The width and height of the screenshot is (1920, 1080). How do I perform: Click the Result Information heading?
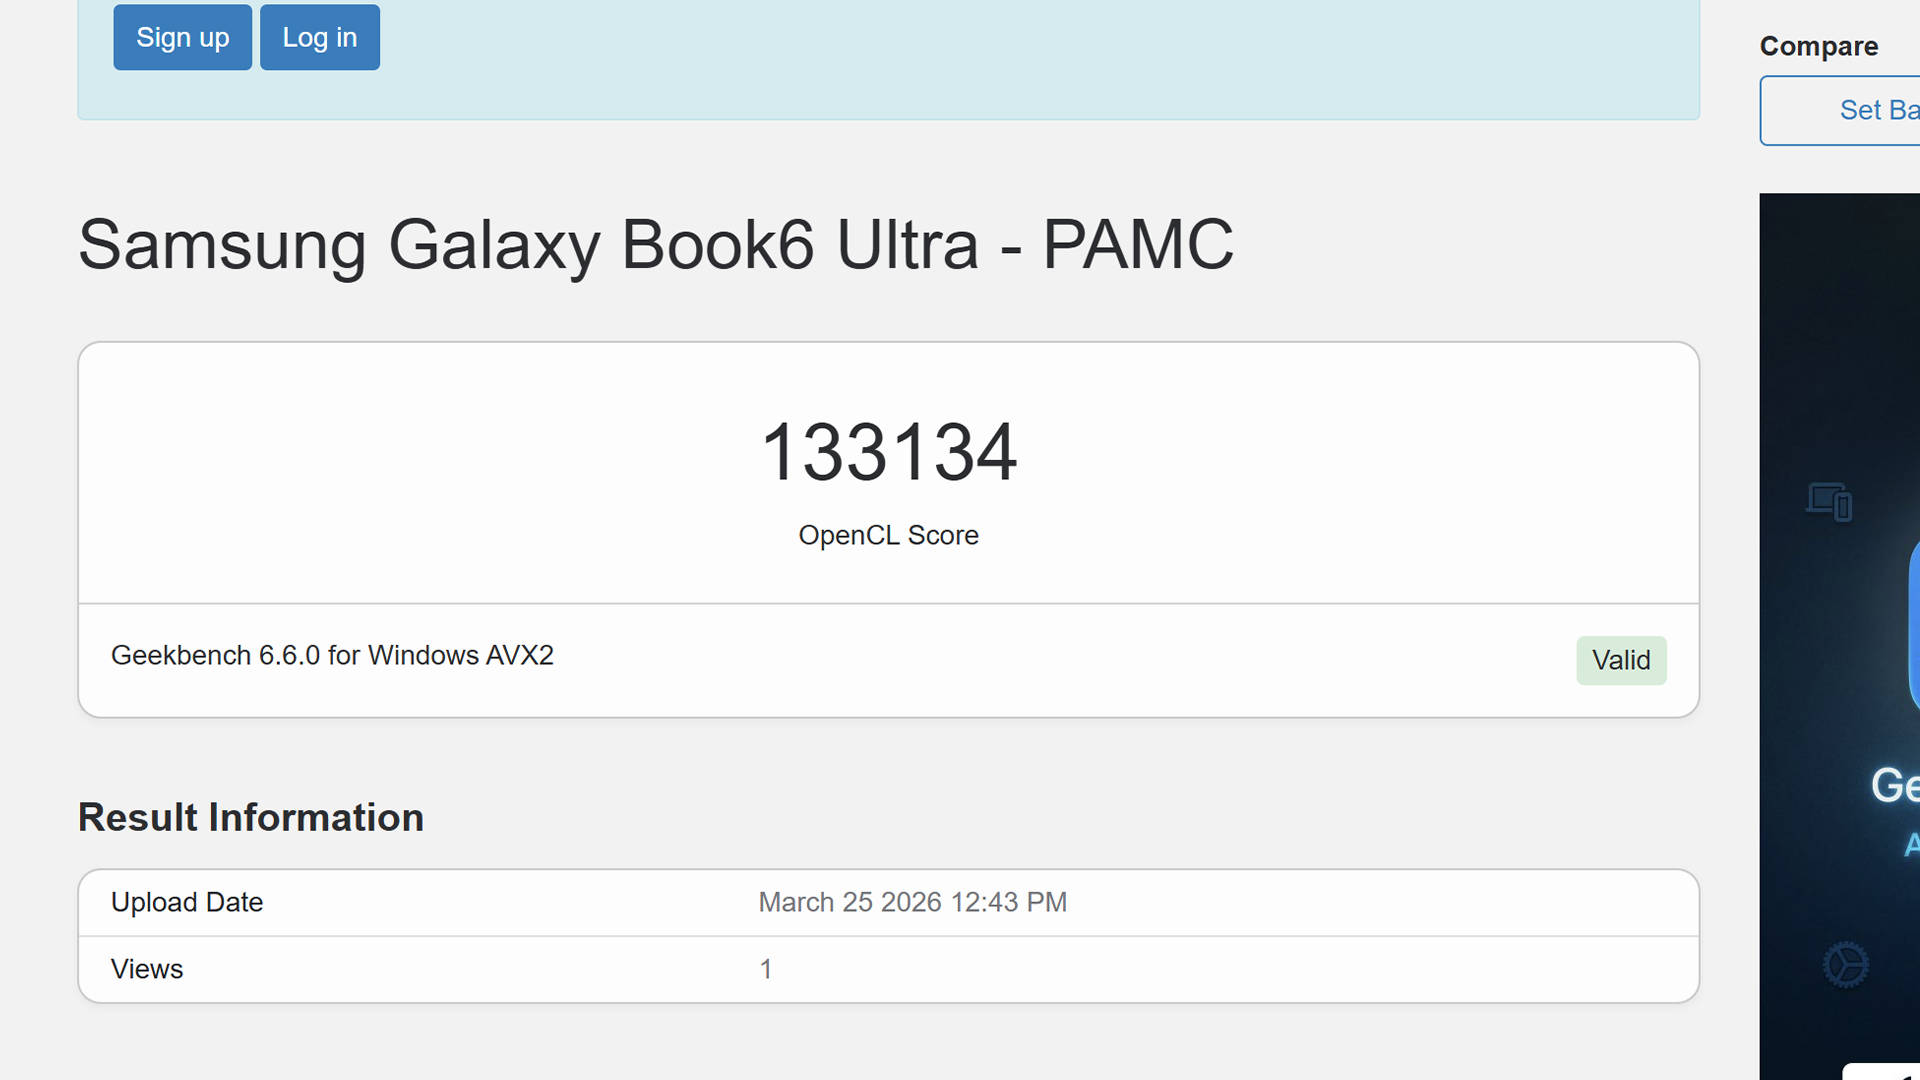click(251, 817)
